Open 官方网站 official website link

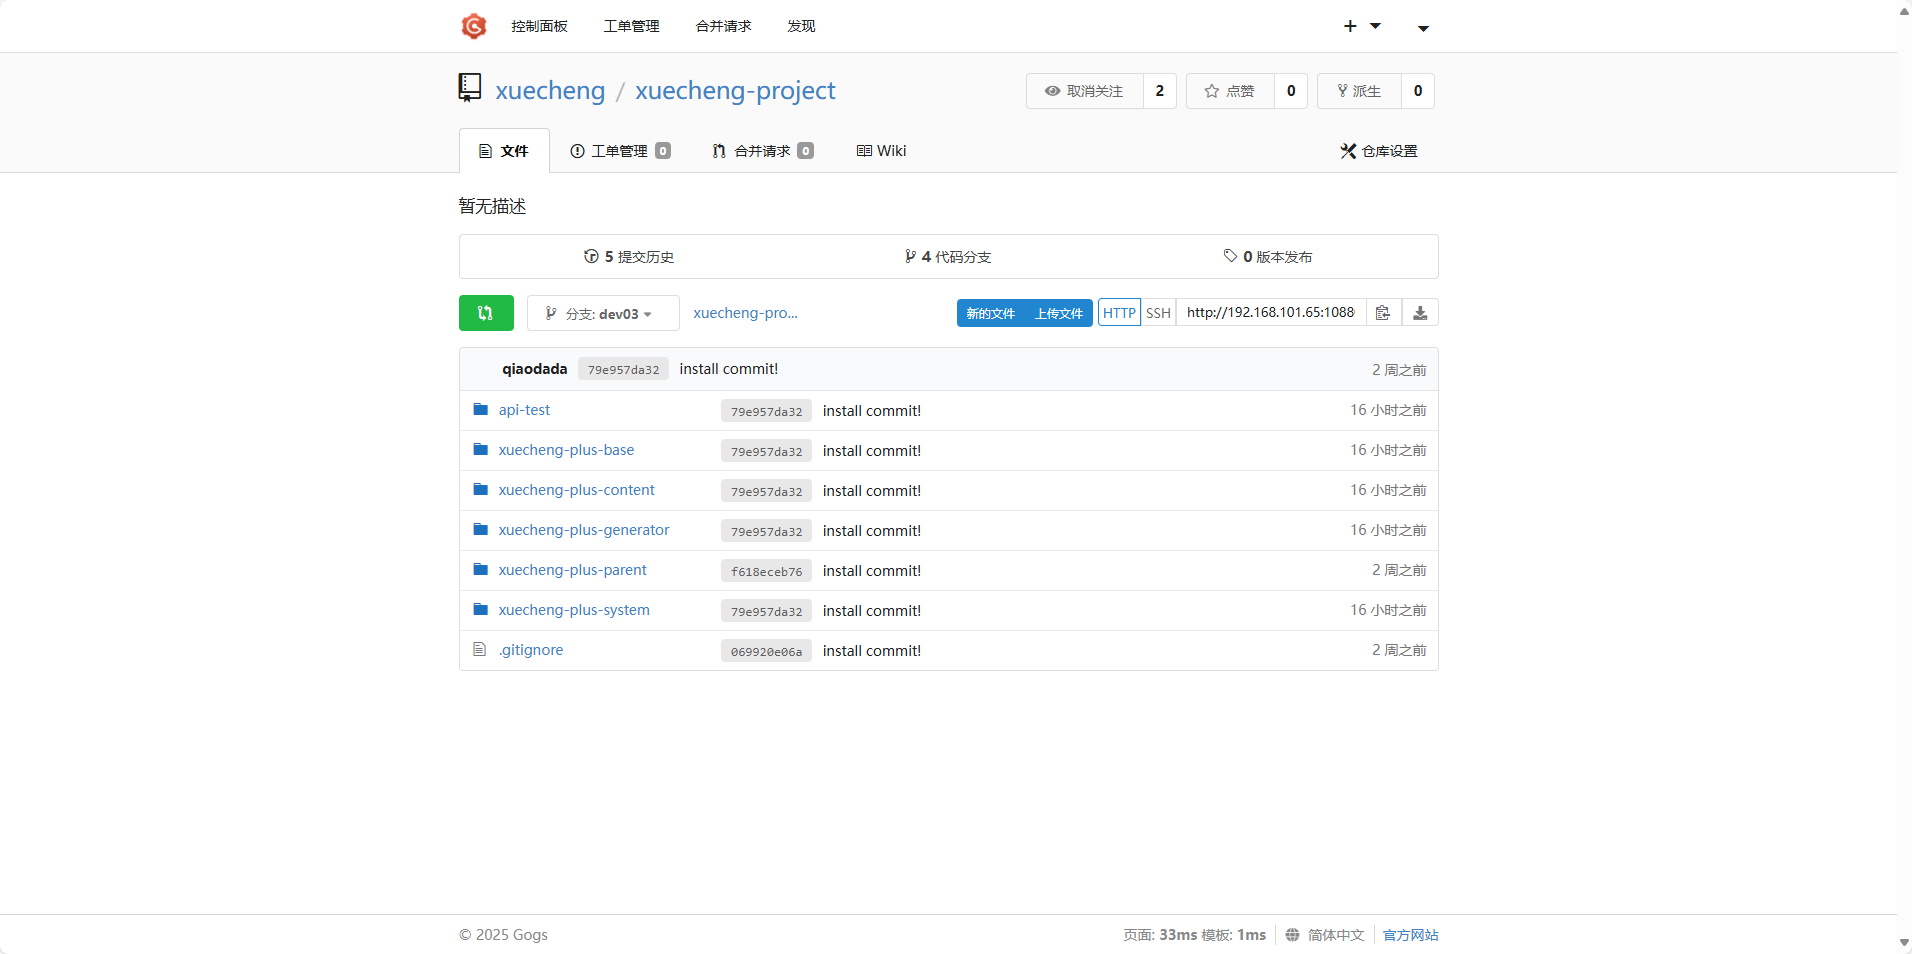[x=1411, y=935]
